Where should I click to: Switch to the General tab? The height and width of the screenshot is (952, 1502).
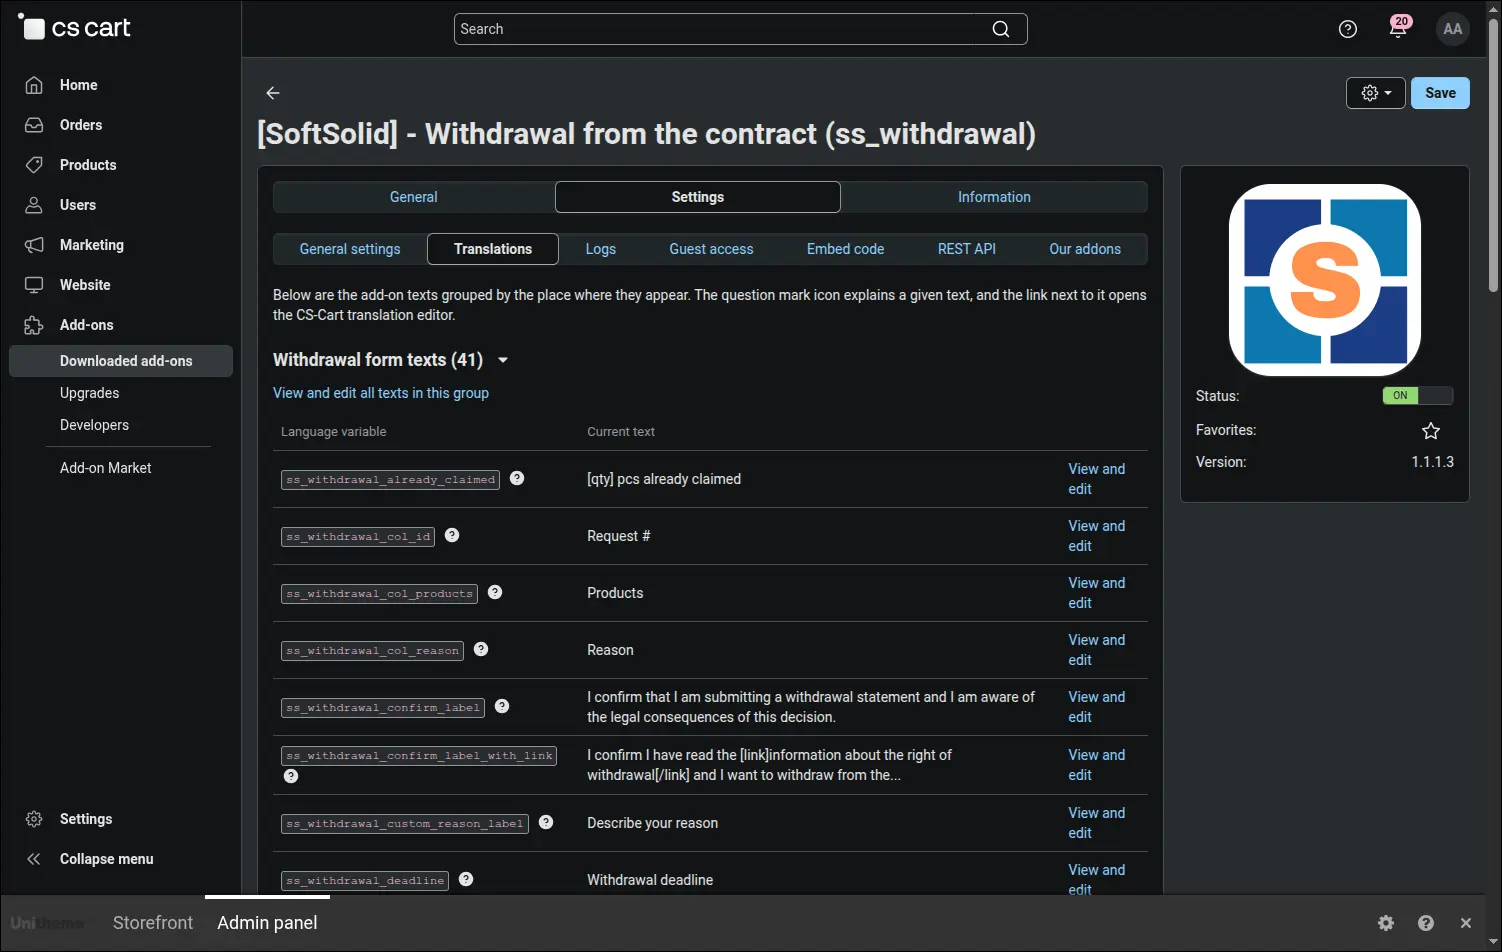point(414,197)
